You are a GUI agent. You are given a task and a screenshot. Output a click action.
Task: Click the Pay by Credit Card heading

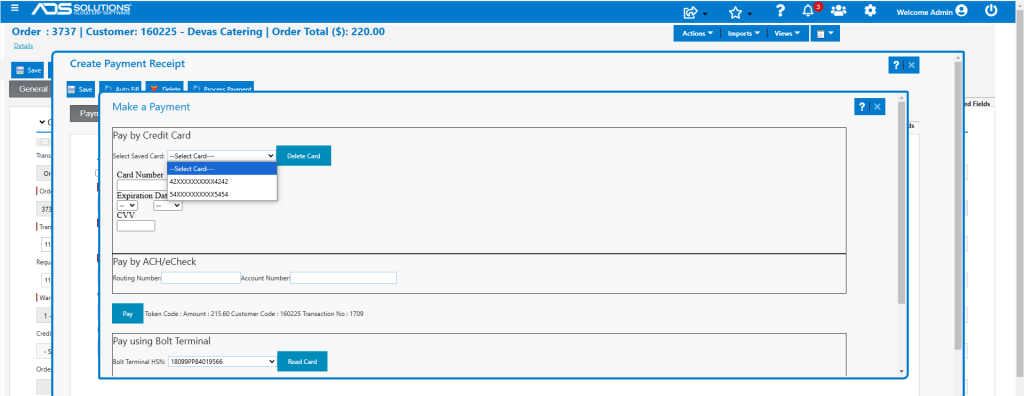152,136
